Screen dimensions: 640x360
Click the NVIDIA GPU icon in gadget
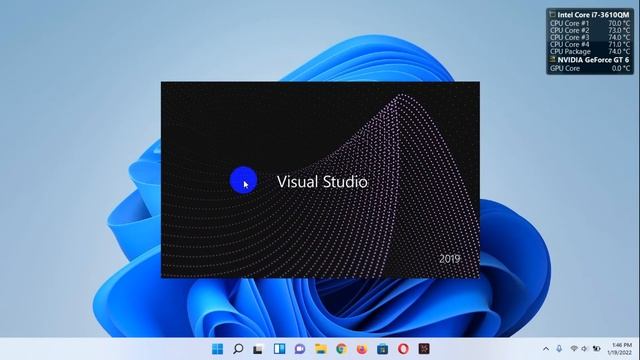tap(553, 60)
